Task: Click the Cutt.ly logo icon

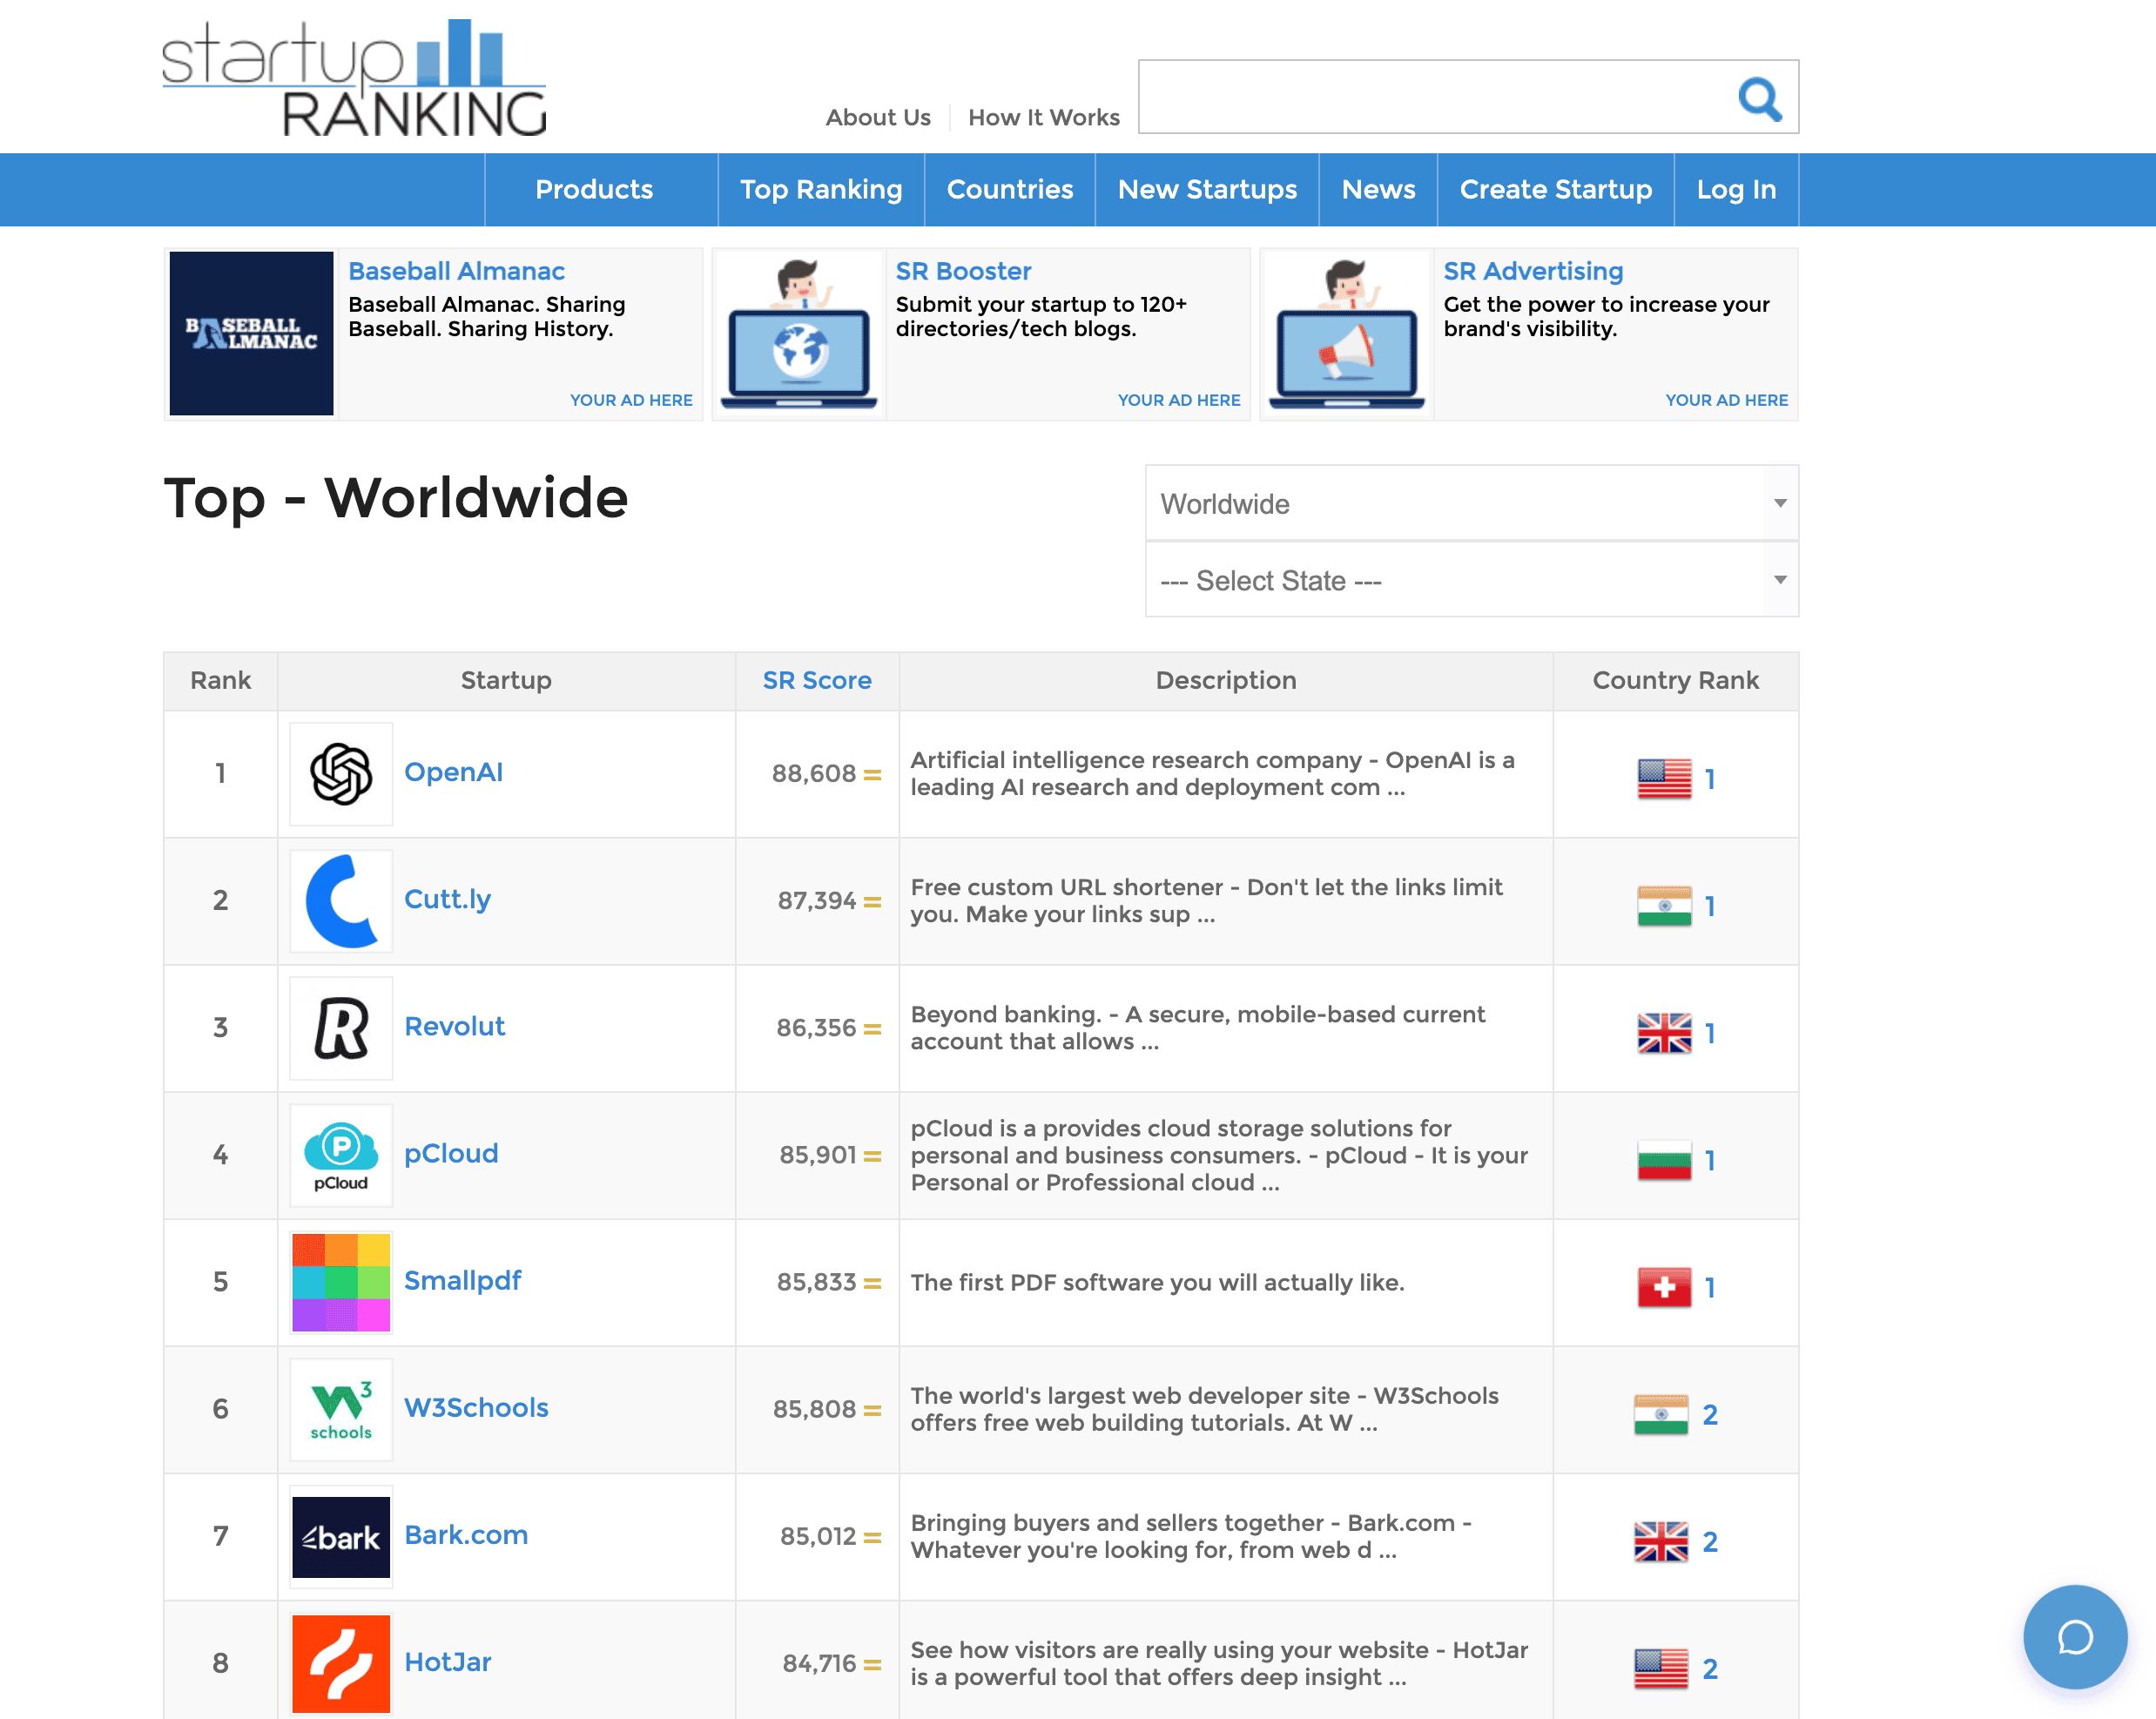Action: click(x=341, y=901)
